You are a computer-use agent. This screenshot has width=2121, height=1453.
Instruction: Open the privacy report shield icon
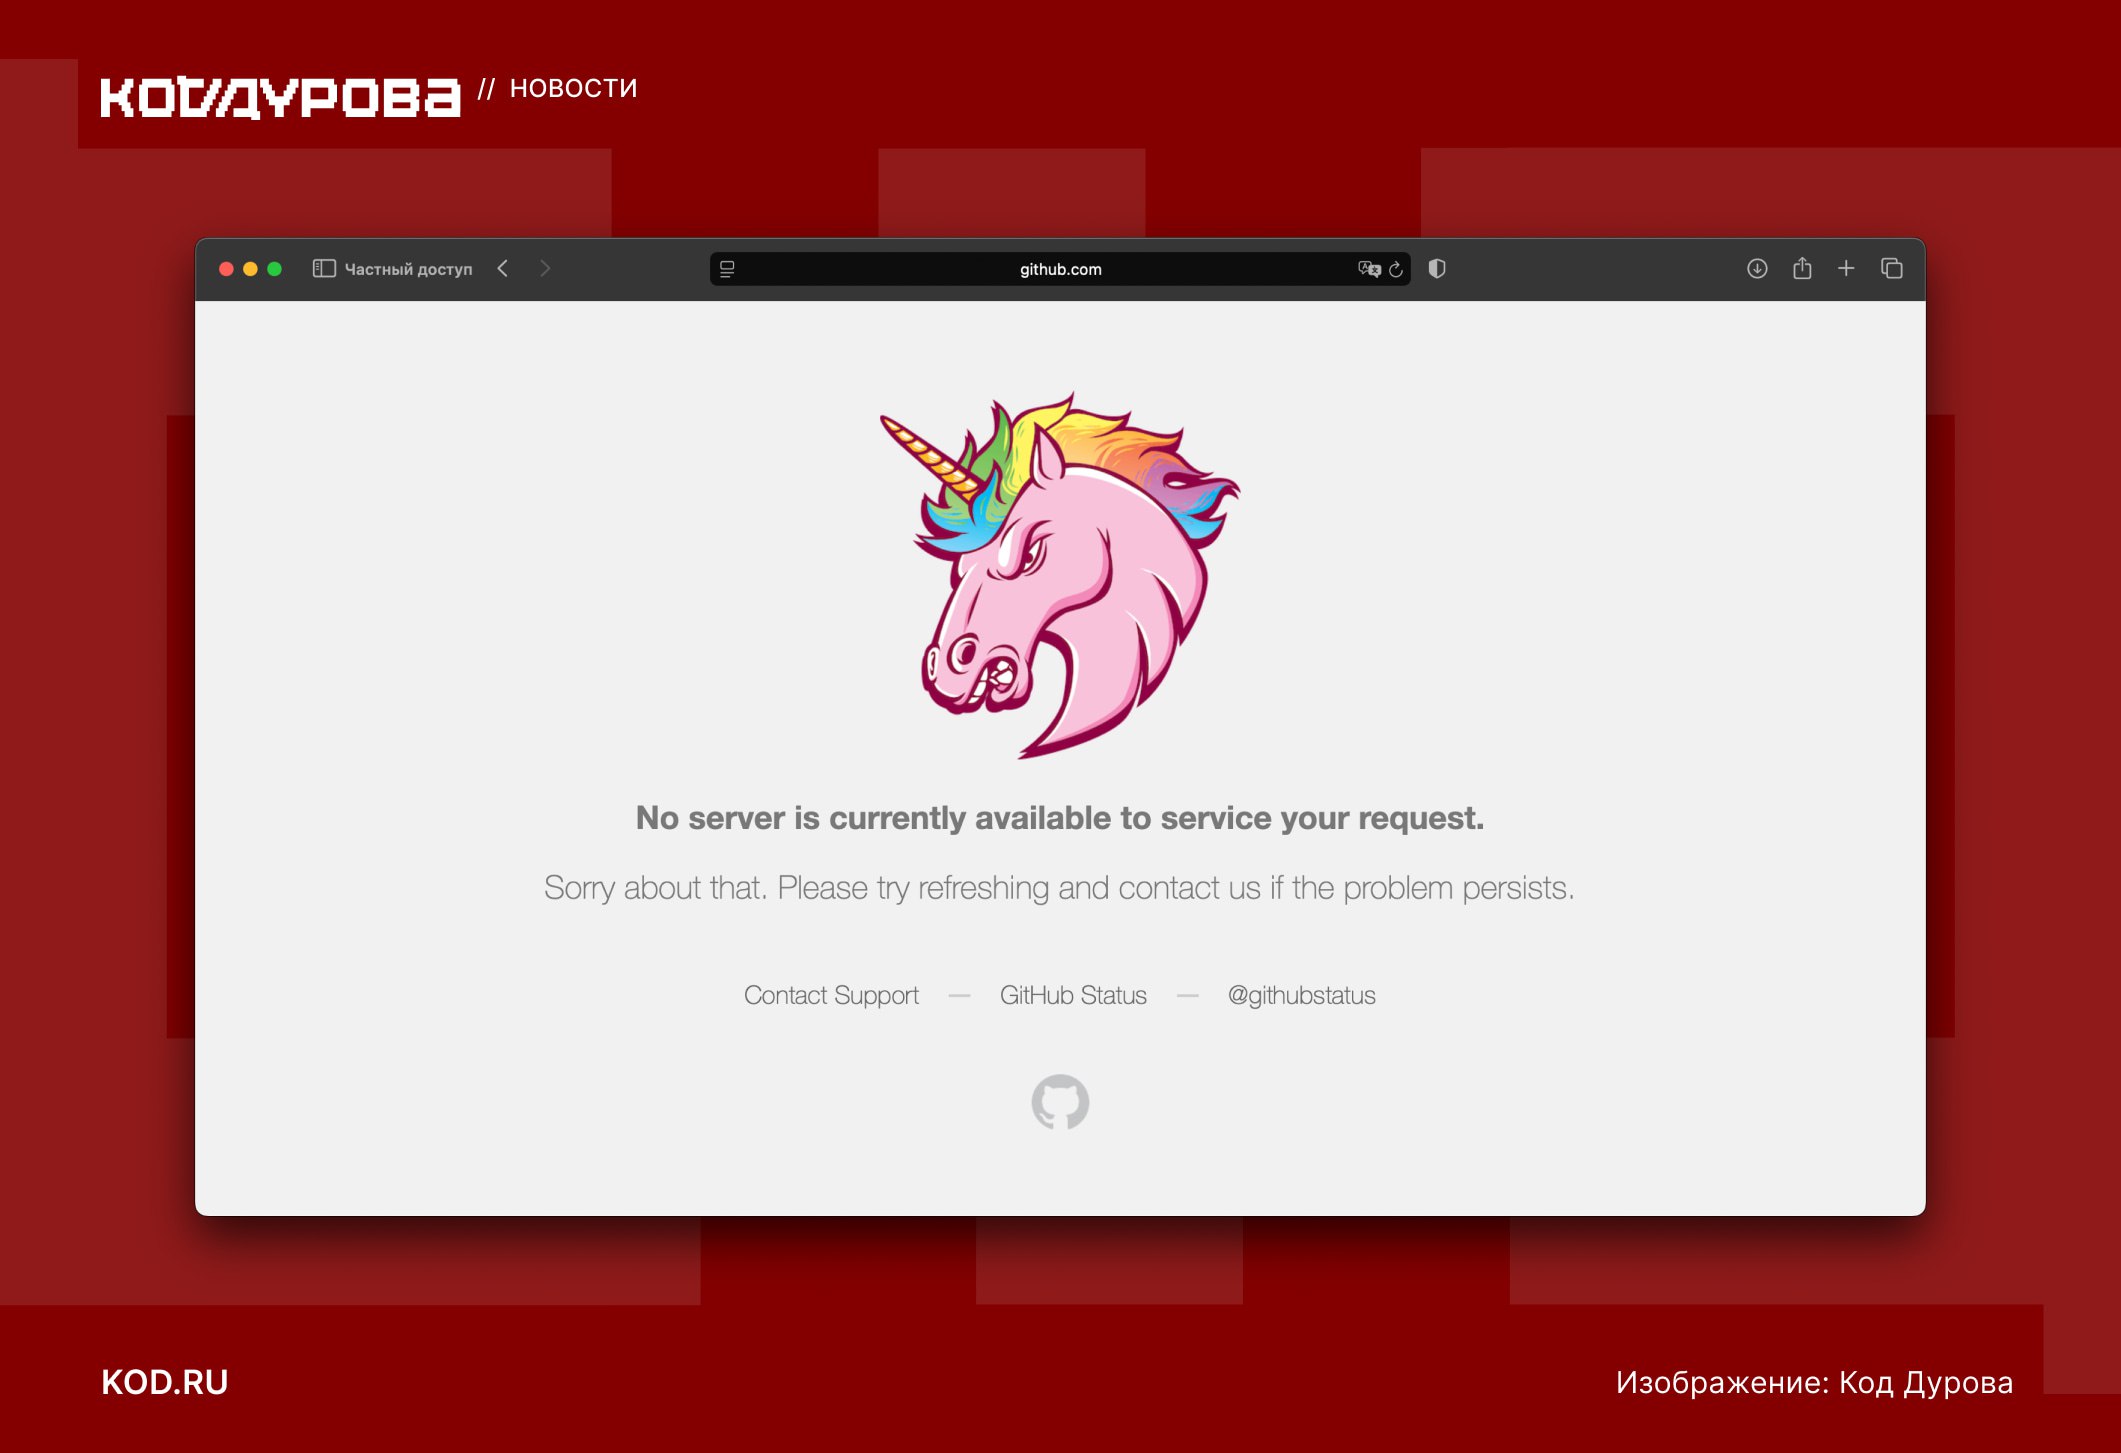[x=1437, y=269]
